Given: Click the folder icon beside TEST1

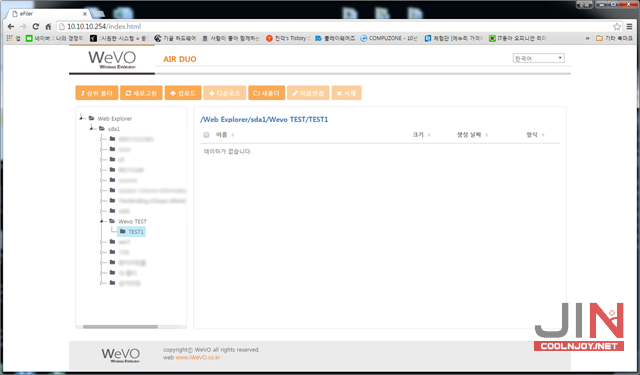Looking at the screenshot, I should 122,231.
